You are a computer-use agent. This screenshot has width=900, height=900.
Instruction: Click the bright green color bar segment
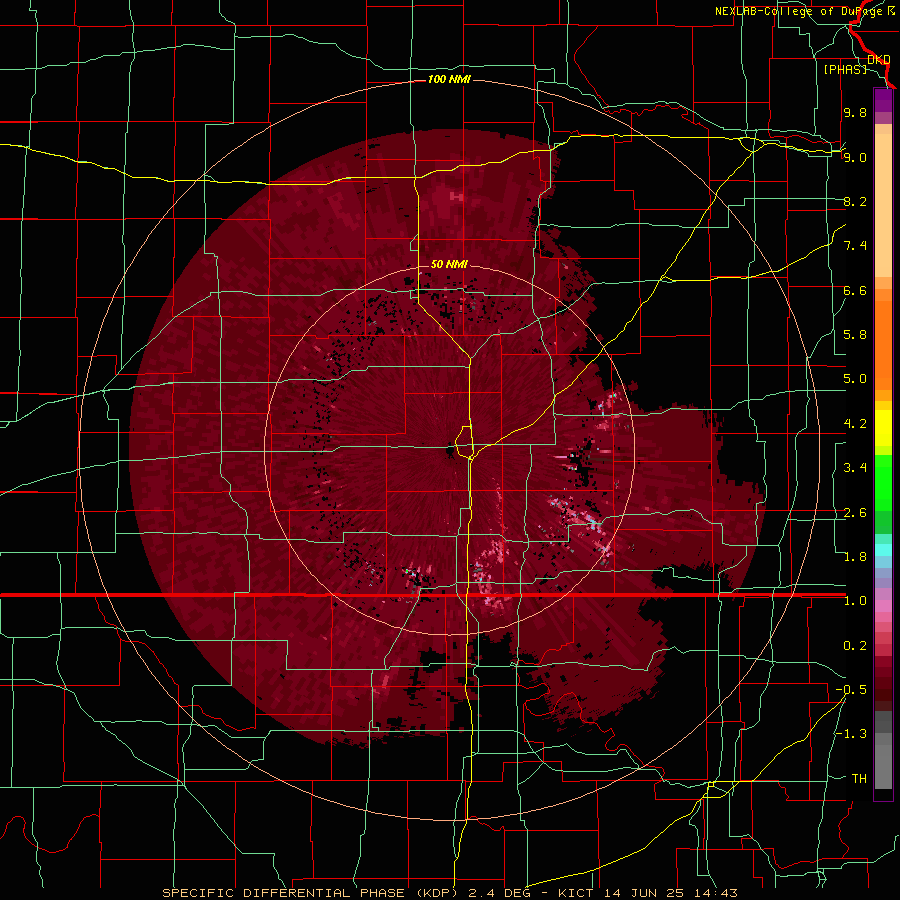coord(883,483)
